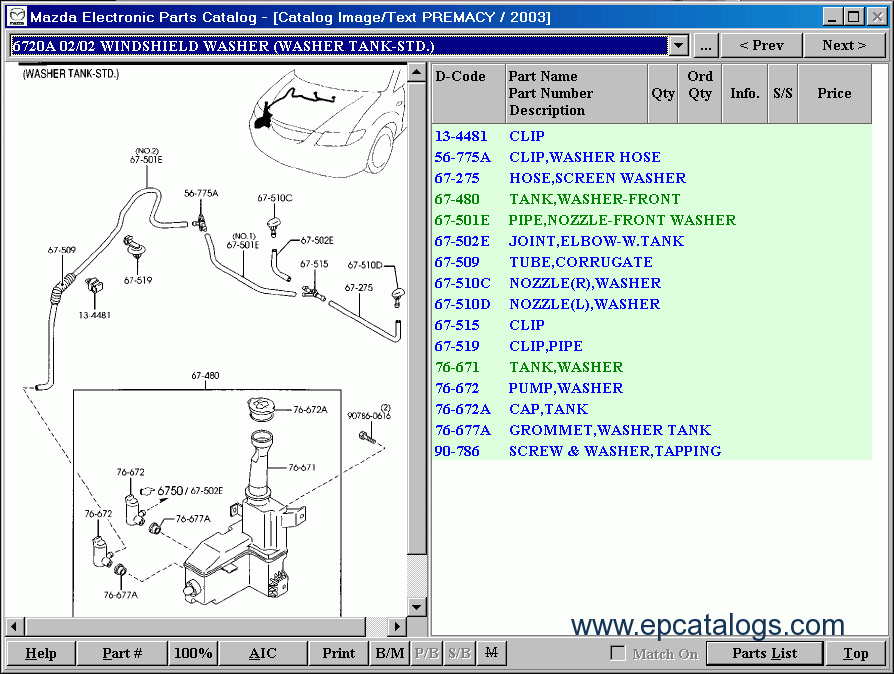
Task: Select the 76-671 TANK,WASHER row
Action: 652,367
